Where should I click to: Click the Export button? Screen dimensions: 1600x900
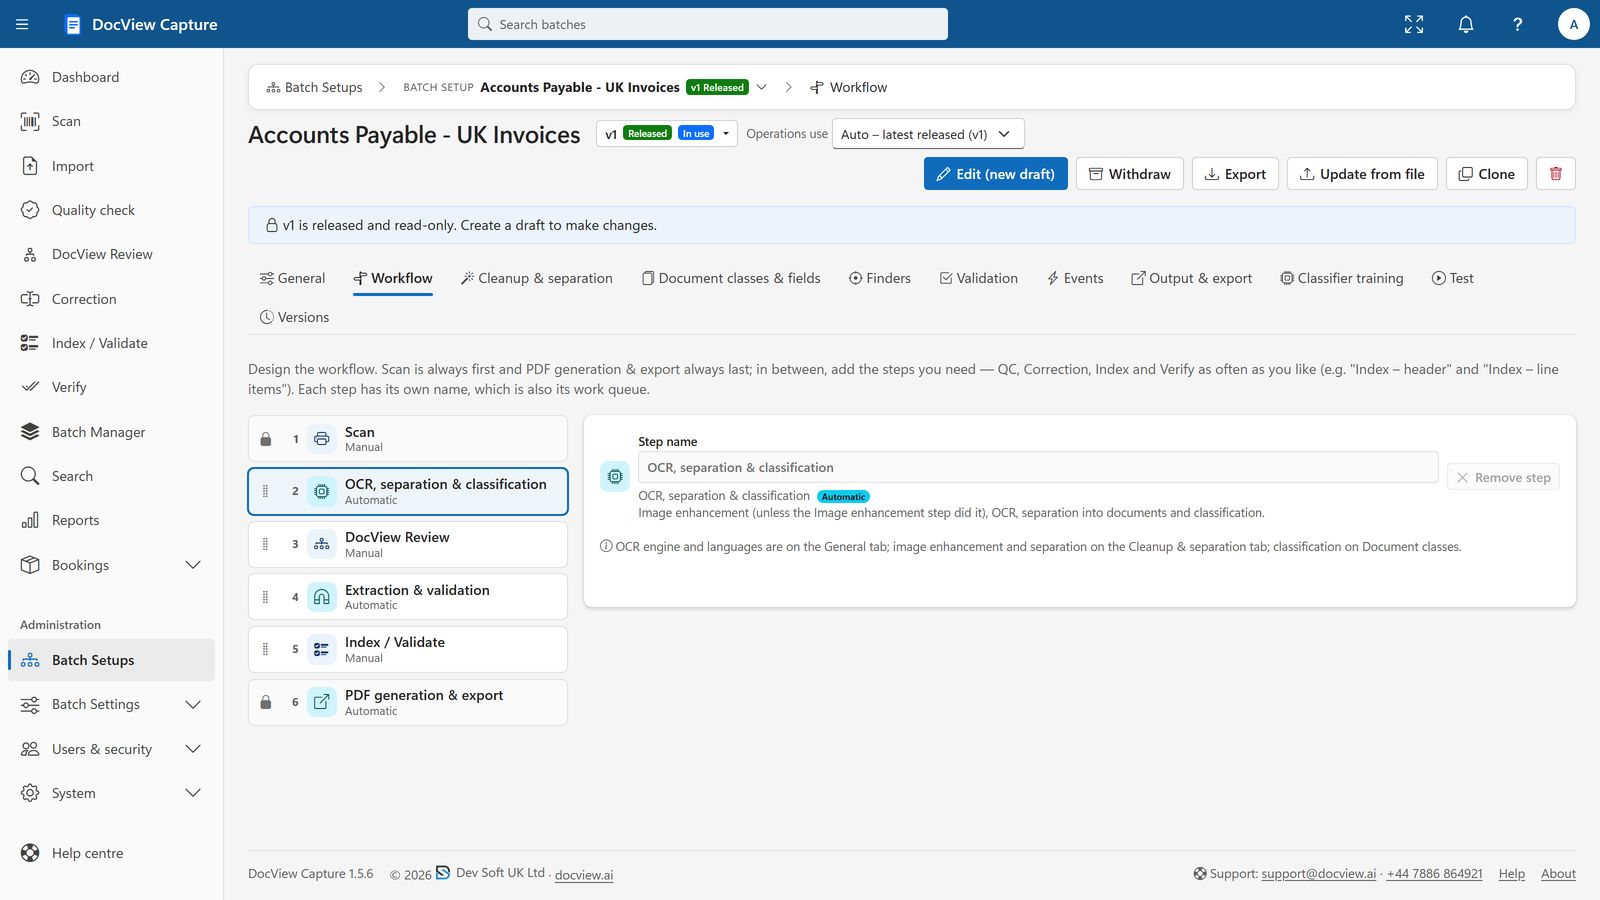coord(1235,174)
